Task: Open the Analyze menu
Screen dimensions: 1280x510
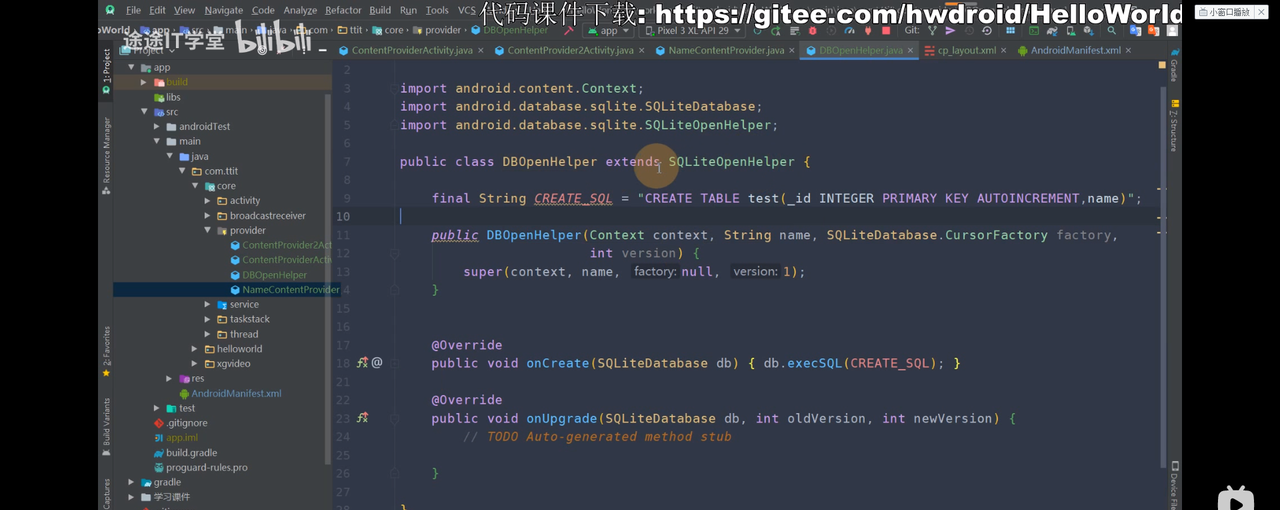Action: [x=300, y=10]
